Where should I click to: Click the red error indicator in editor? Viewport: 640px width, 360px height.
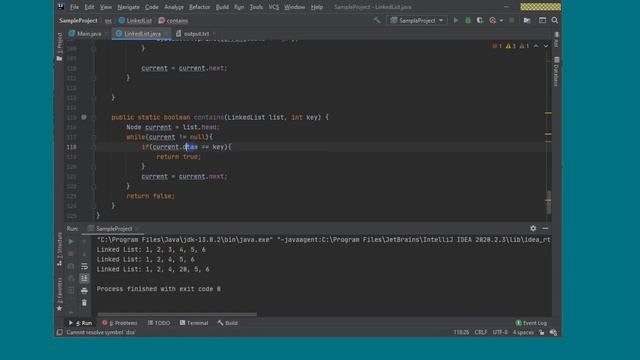click(x=497, y=46)
